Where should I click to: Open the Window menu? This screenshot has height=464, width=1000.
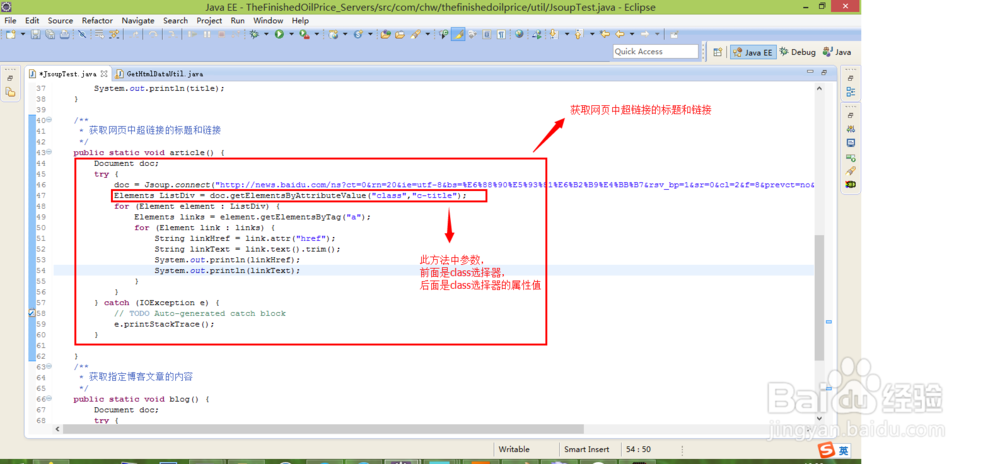[x=268, y=20]
